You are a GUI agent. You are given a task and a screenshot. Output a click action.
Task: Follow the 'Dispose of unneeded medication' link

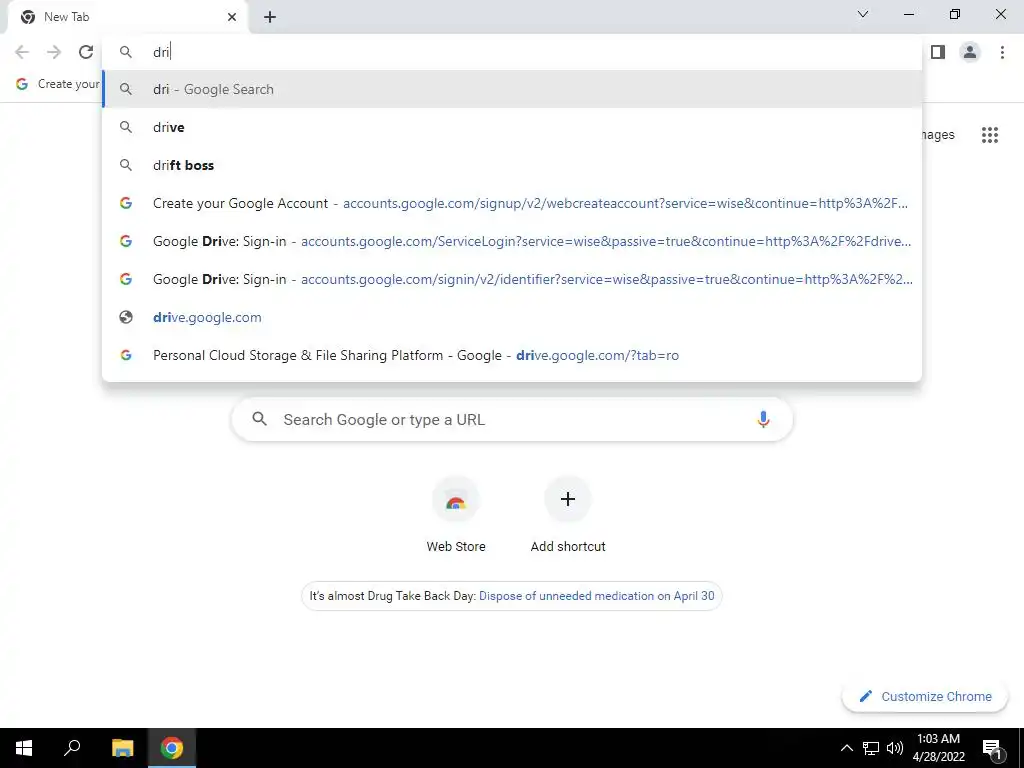pyautogui.click(x=597, y=596)
